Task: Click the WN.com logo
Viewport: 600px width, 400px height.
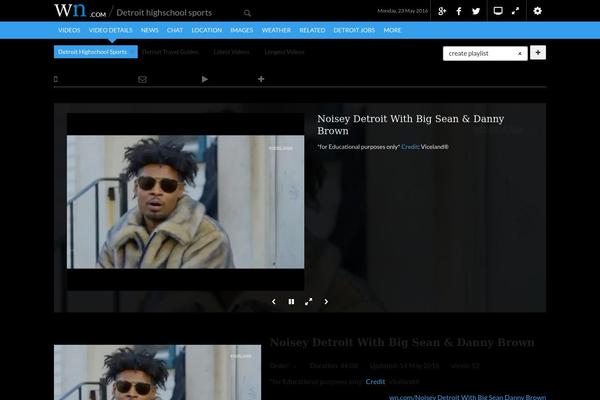Action: click(x=80, y=10)
